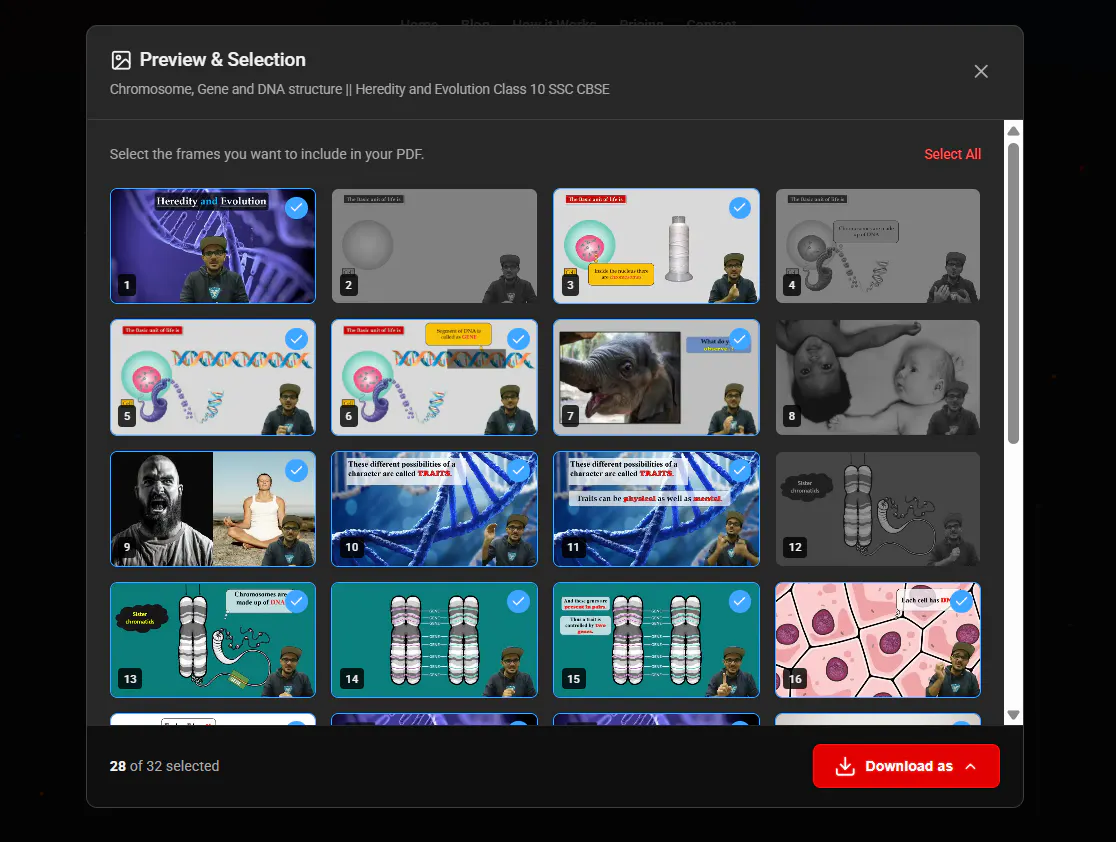This screenshot has width=1116, height=842.
Task: Click the number 5 badge on frame
Action: tap(127, 416)
